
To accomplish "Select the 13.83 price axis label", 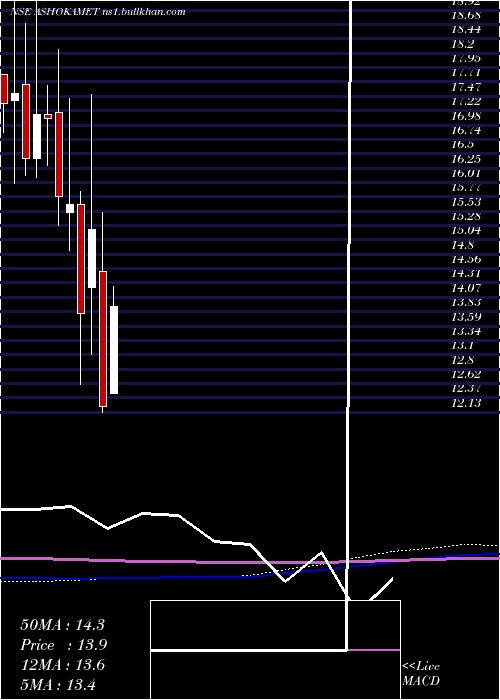I will click(466, 302).
